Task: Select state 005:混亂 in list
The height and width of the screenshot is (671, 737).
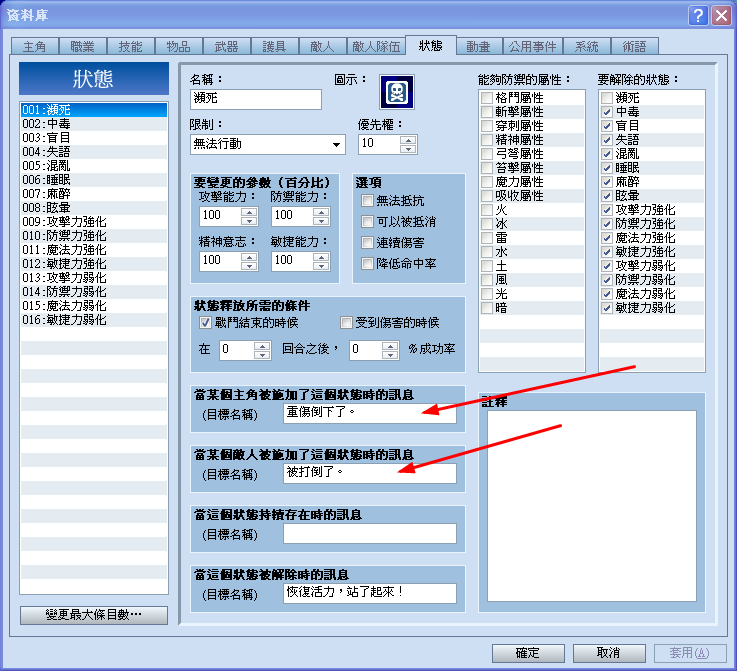Action: pos(94,166)
